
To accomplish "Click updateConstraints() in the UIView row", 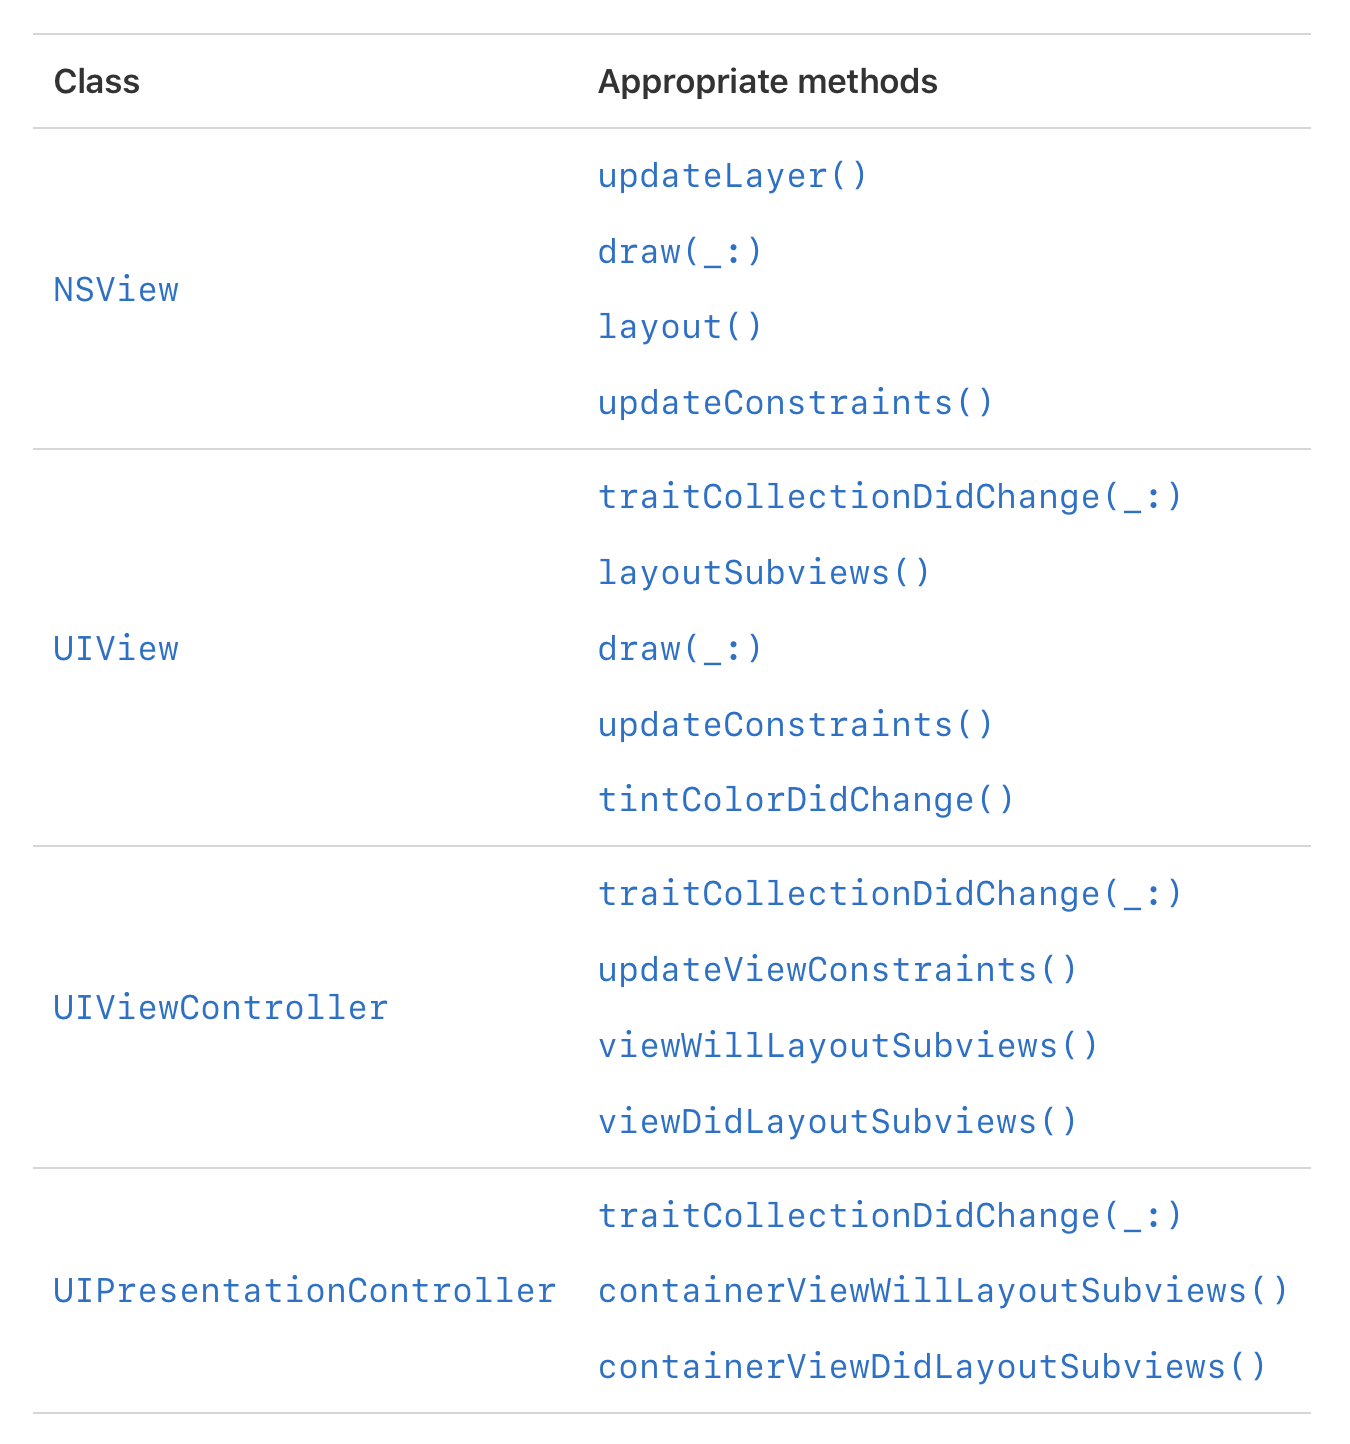I will tap(795, 725).
